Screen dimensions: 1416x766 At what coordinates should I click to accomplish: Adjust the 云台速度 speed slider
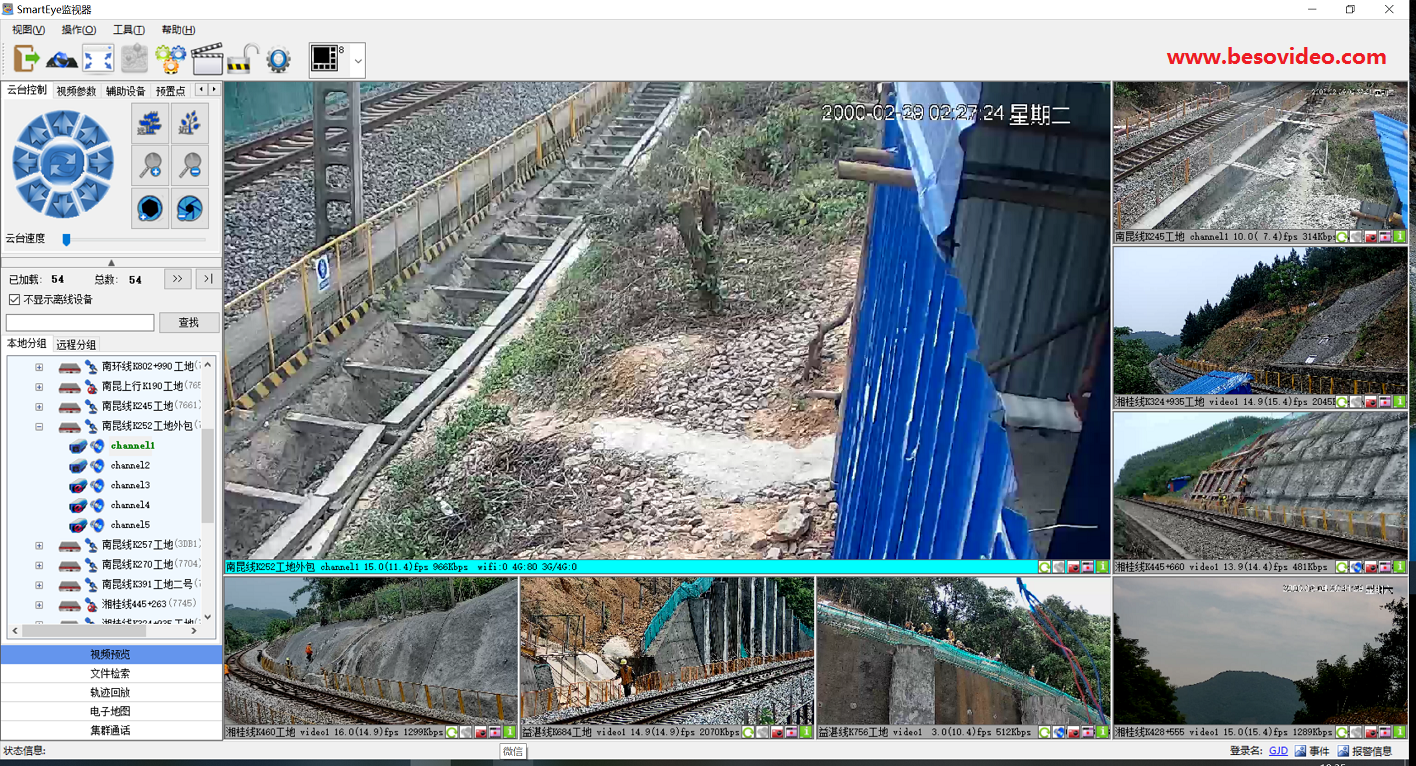click(x=67, y=239)
